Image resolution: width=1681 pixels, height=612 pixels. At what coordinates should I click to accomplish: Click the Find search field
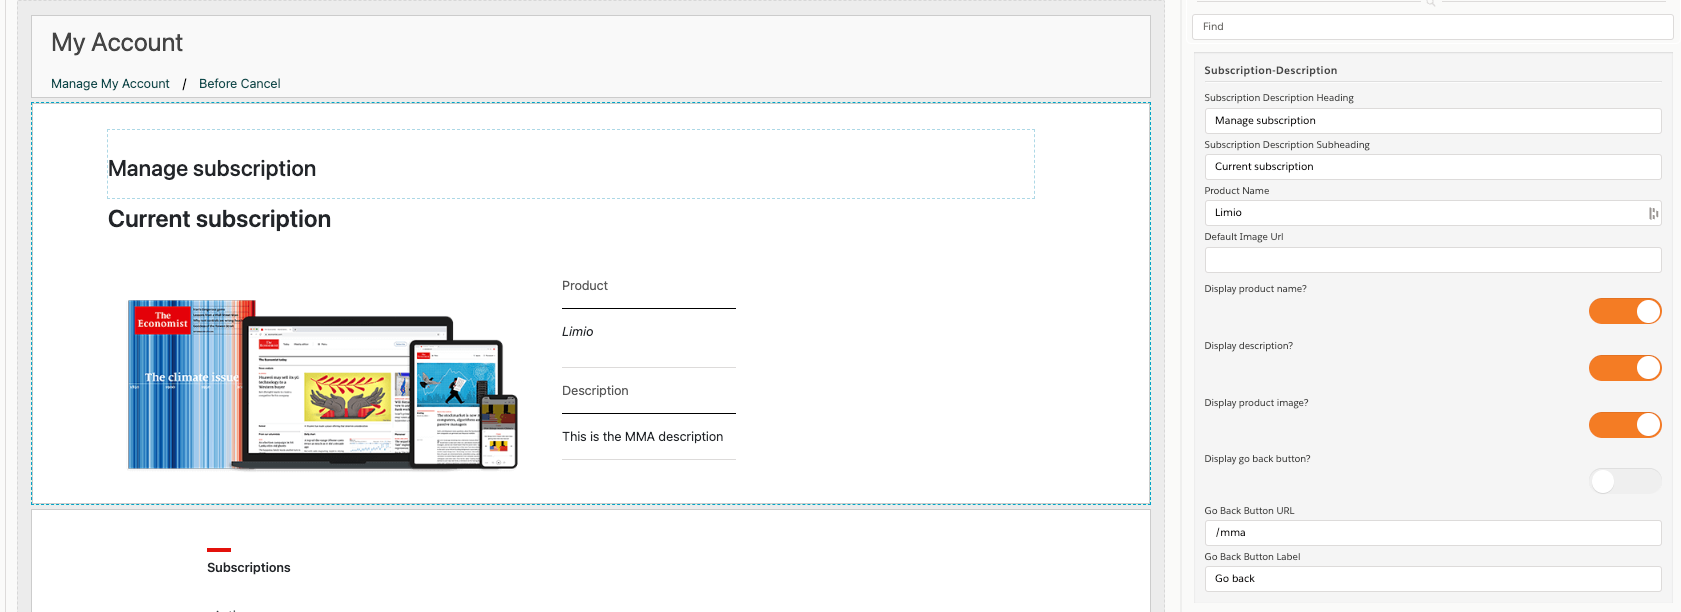point(1430,27)
